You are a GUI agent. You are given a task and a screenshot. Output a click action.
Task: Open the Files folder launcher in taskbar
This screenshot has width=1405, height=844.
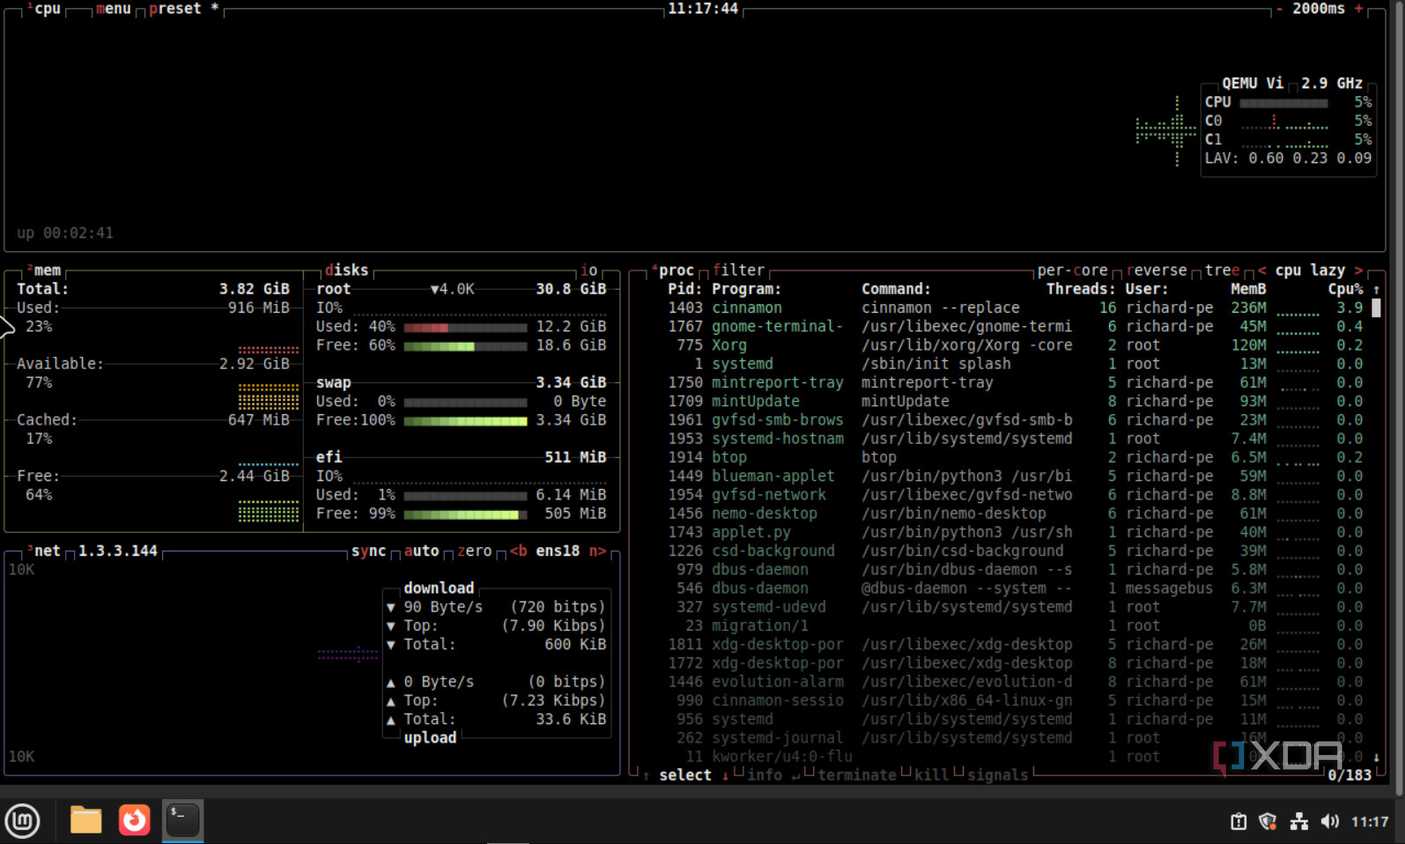[86, 820]
